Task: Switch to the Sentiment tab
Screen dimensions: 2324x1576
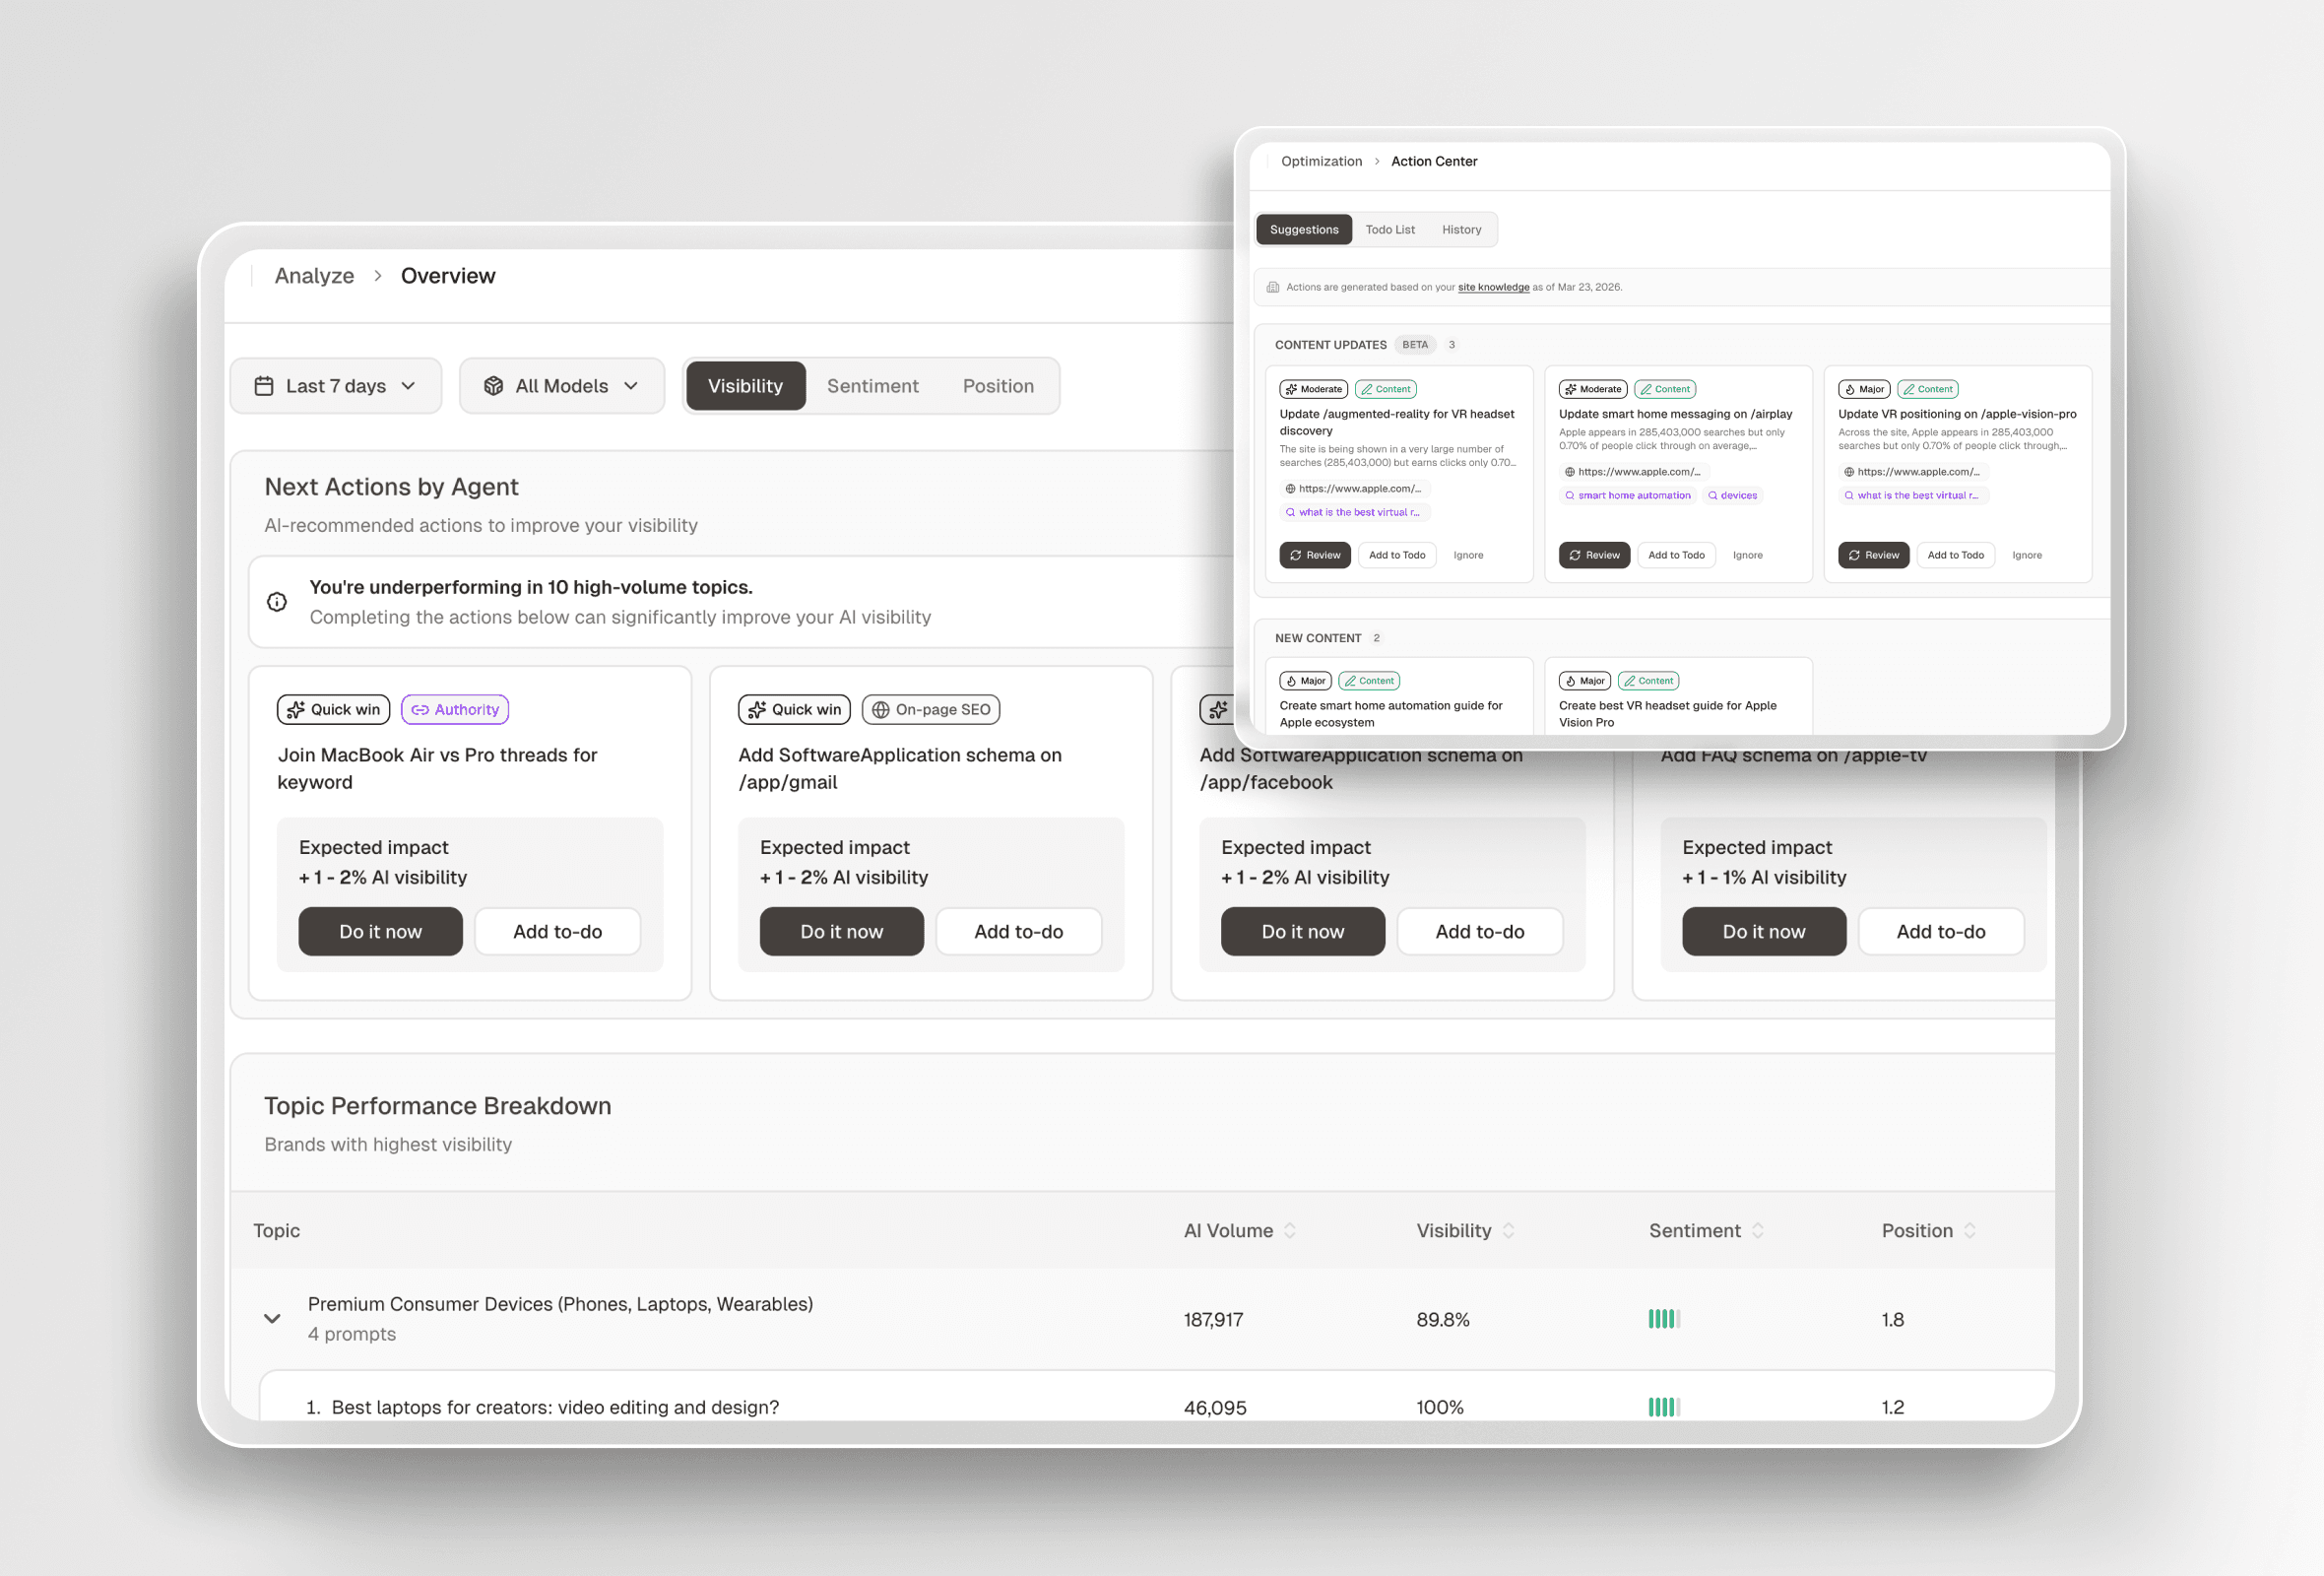Action: (x=872, y=386)
